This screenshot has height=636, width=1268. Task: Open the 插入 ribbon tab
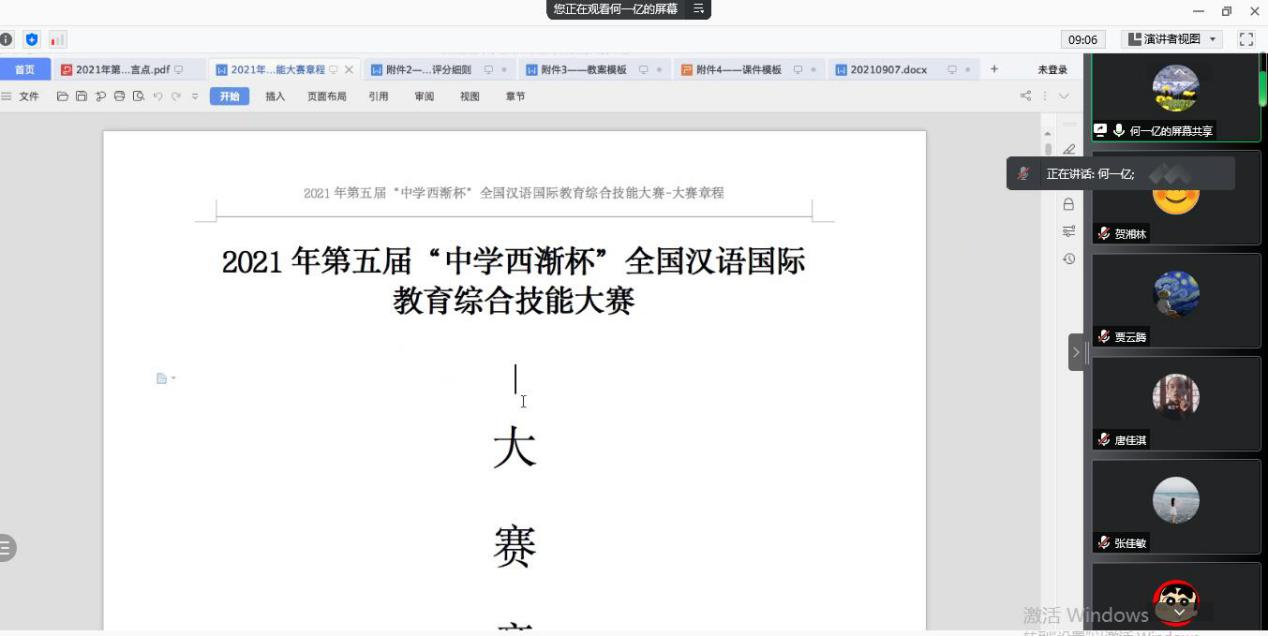tap(275, 97)
